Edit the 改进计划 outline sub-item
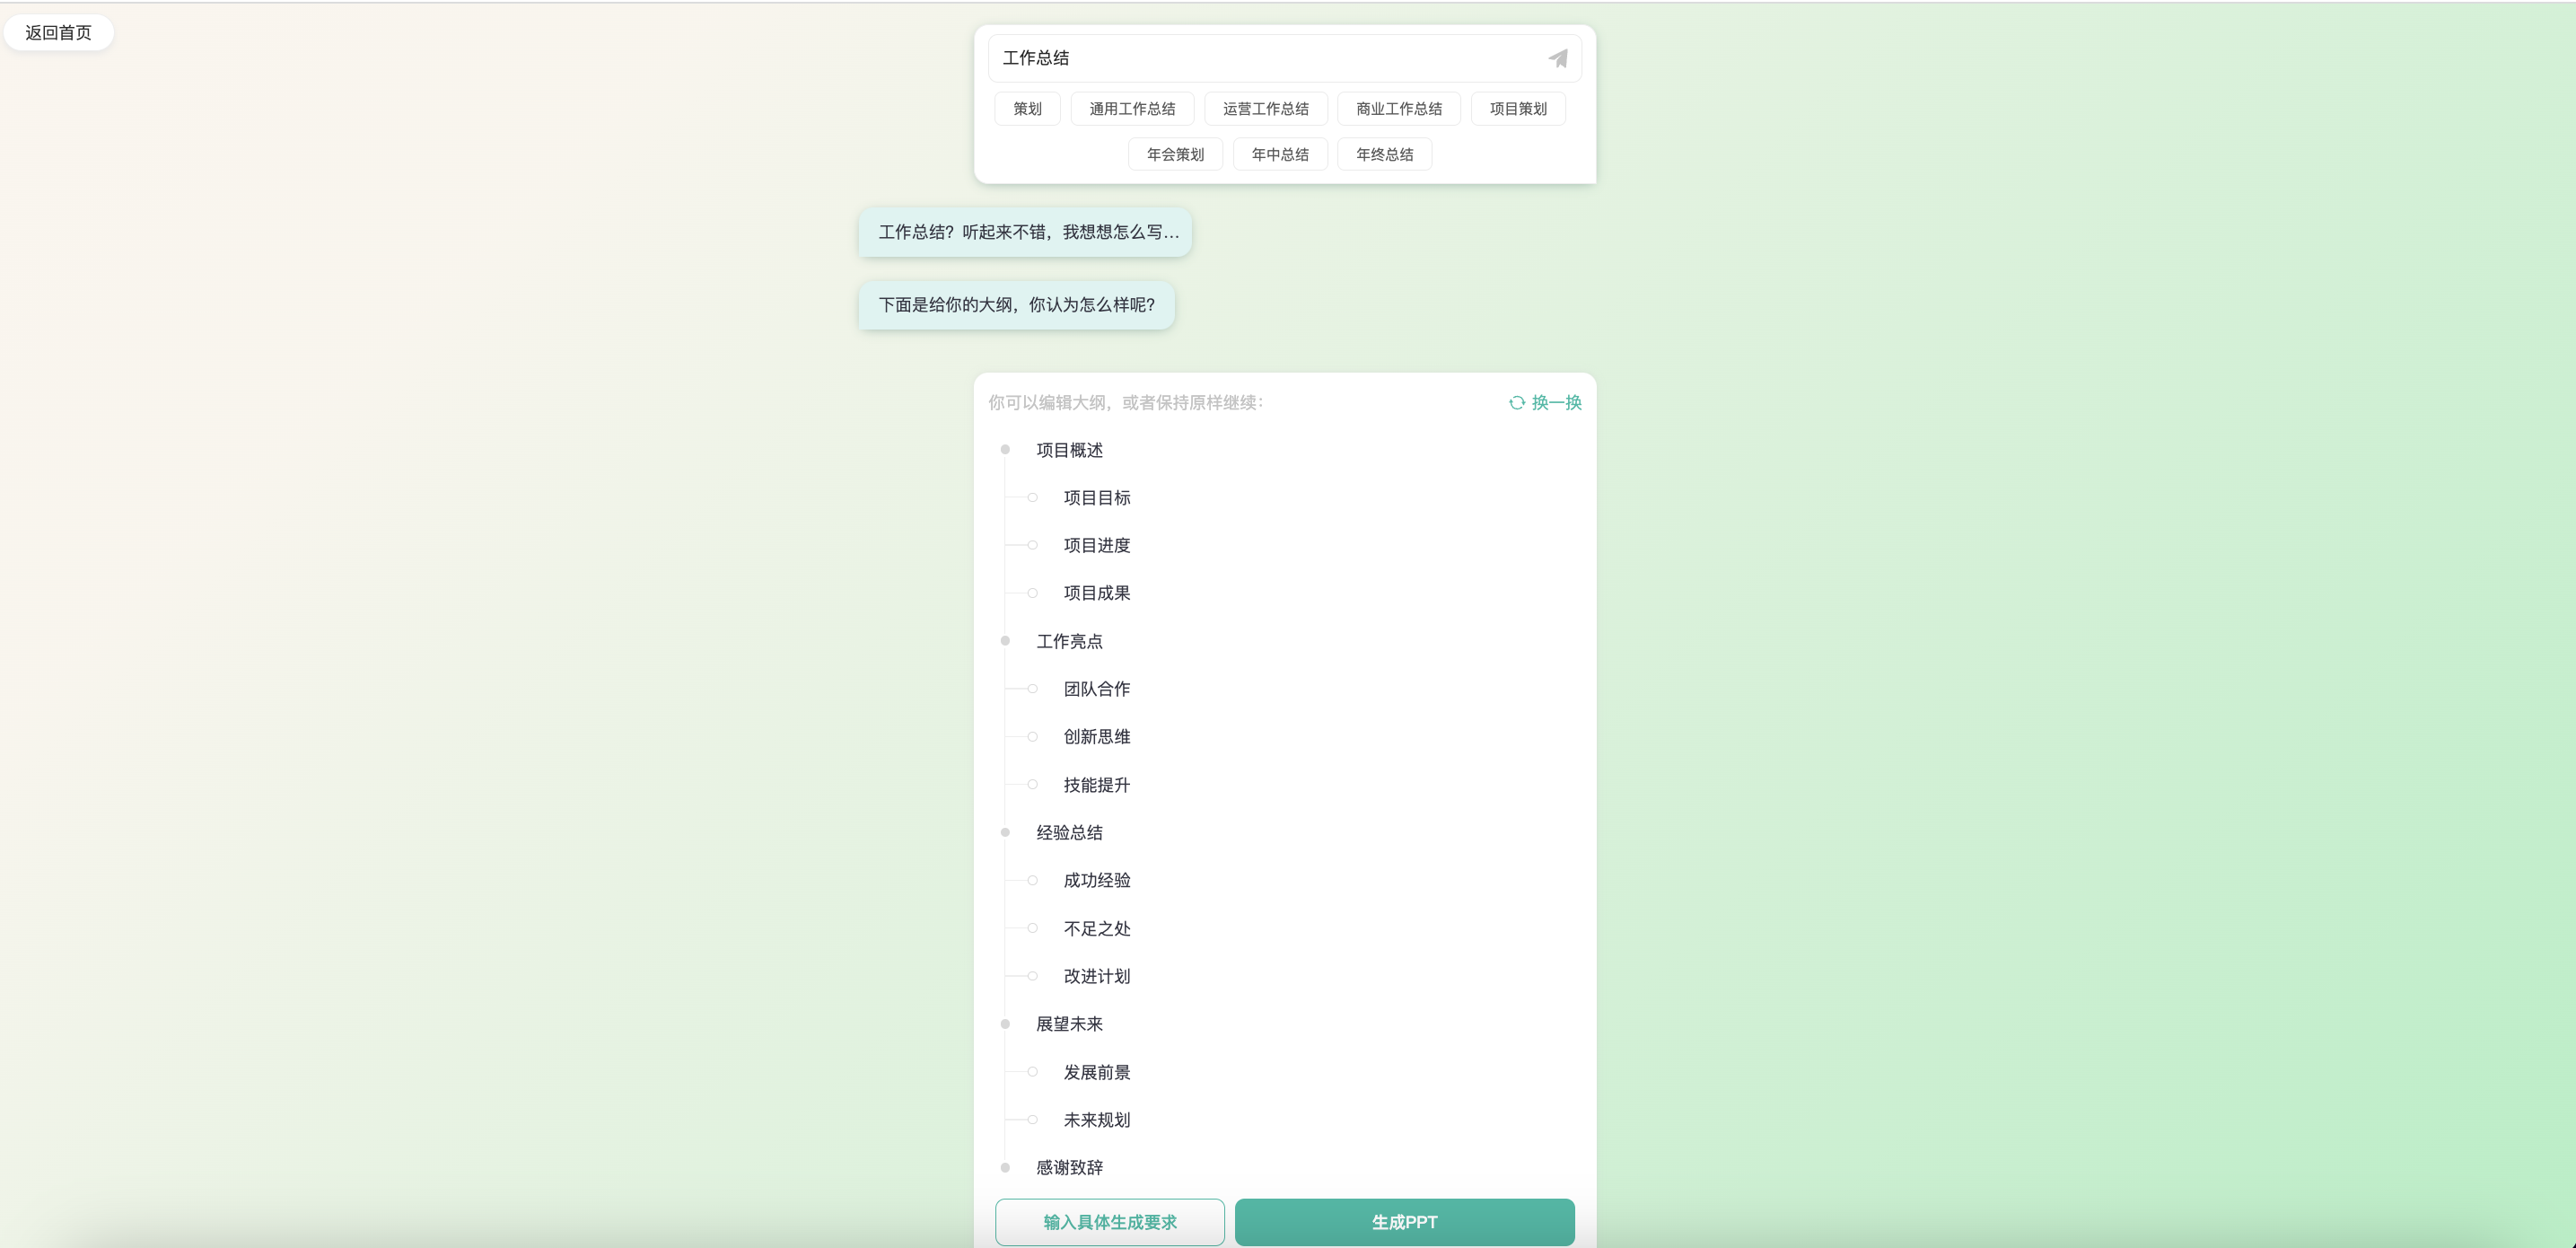 pyautogui.click(x=1096, y=976)
